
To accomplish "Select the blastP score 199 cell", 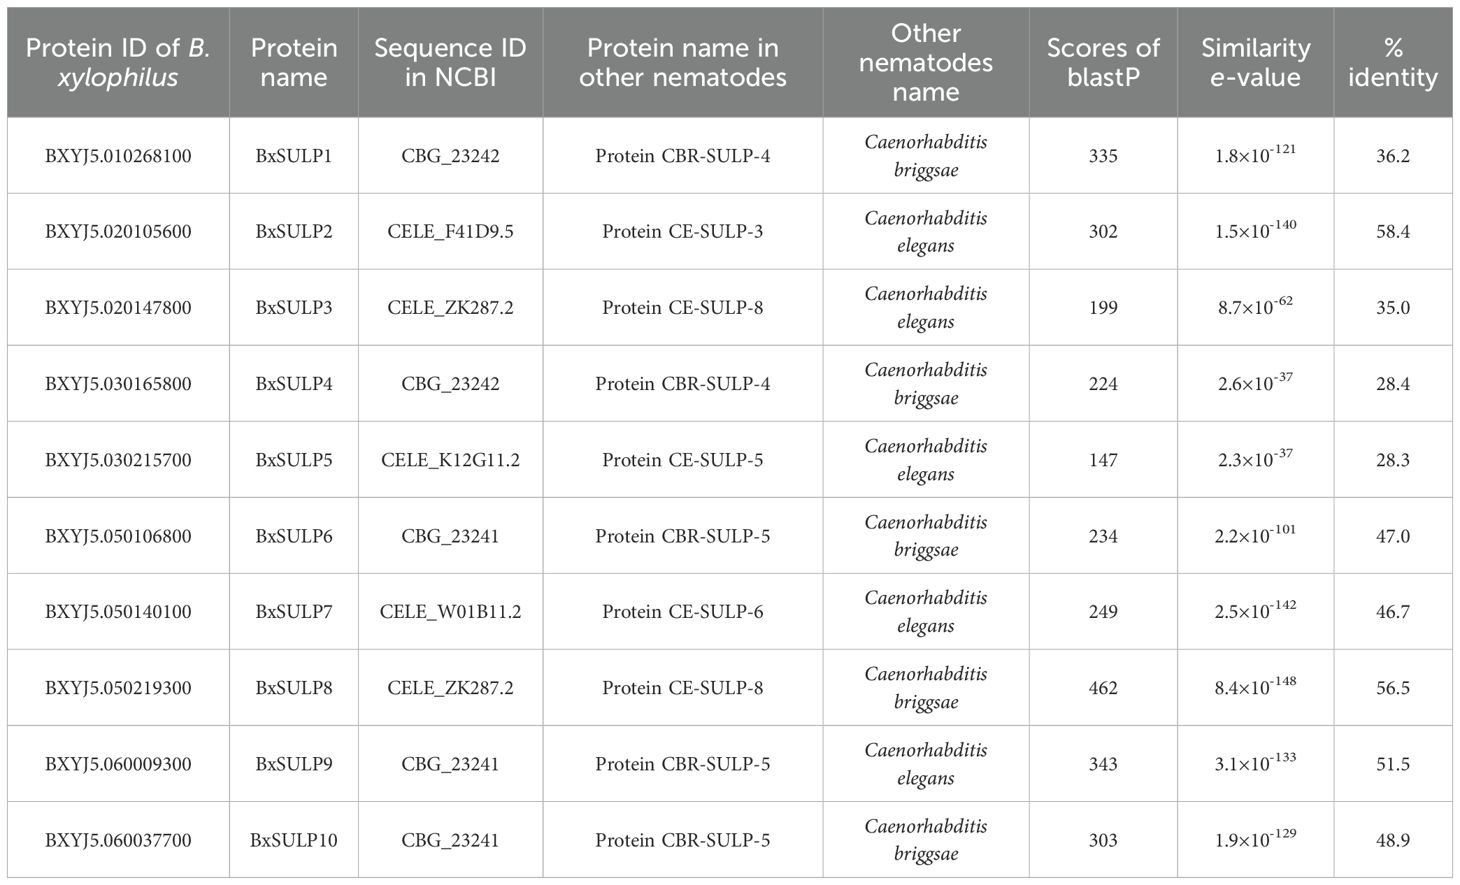I will coord(1103,308).
